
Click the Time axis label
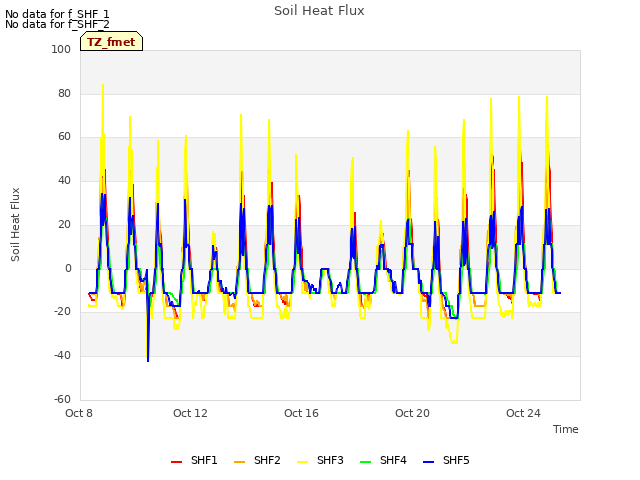pyautogui.click(x=566, y=429)
